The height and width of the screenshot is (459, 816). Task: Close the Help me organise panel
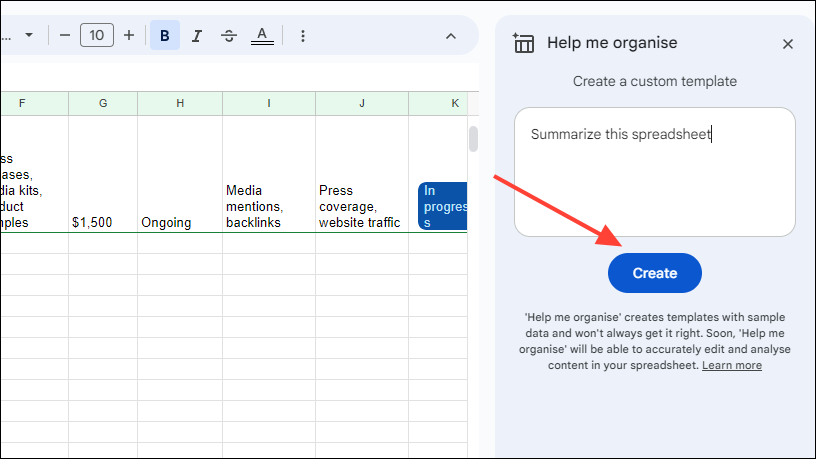click(x=787, y=44)
